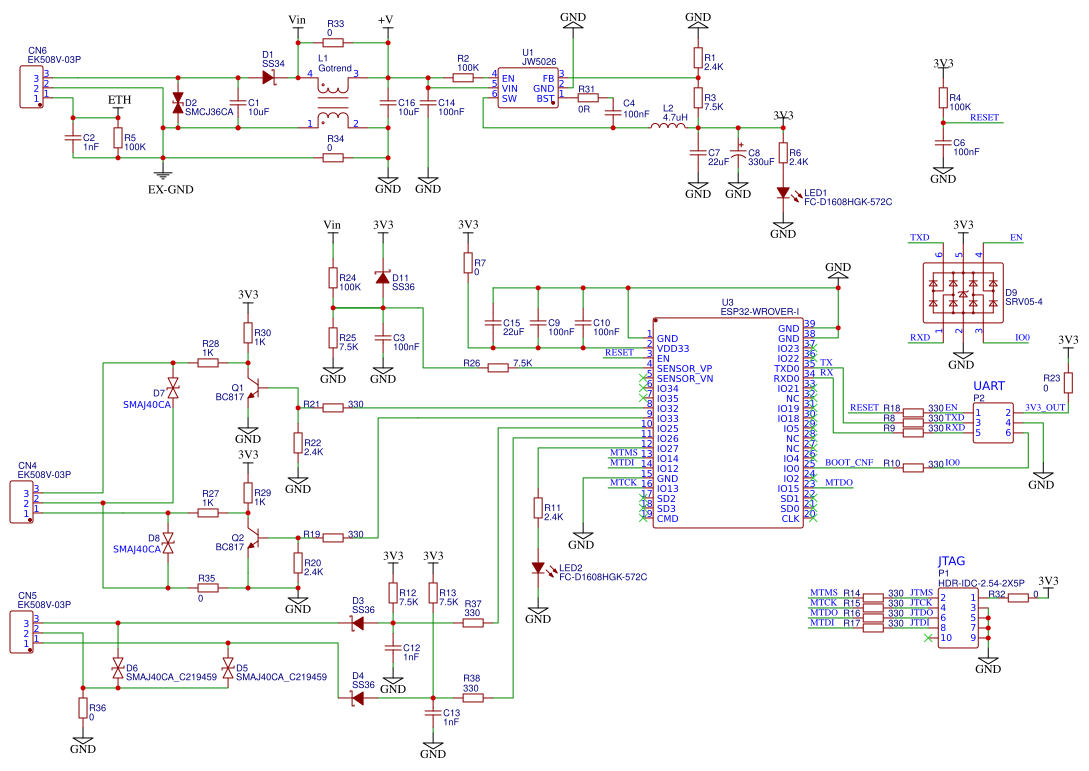
Task: Click the Q2 transistor symbol
Action: pos(253,538)
